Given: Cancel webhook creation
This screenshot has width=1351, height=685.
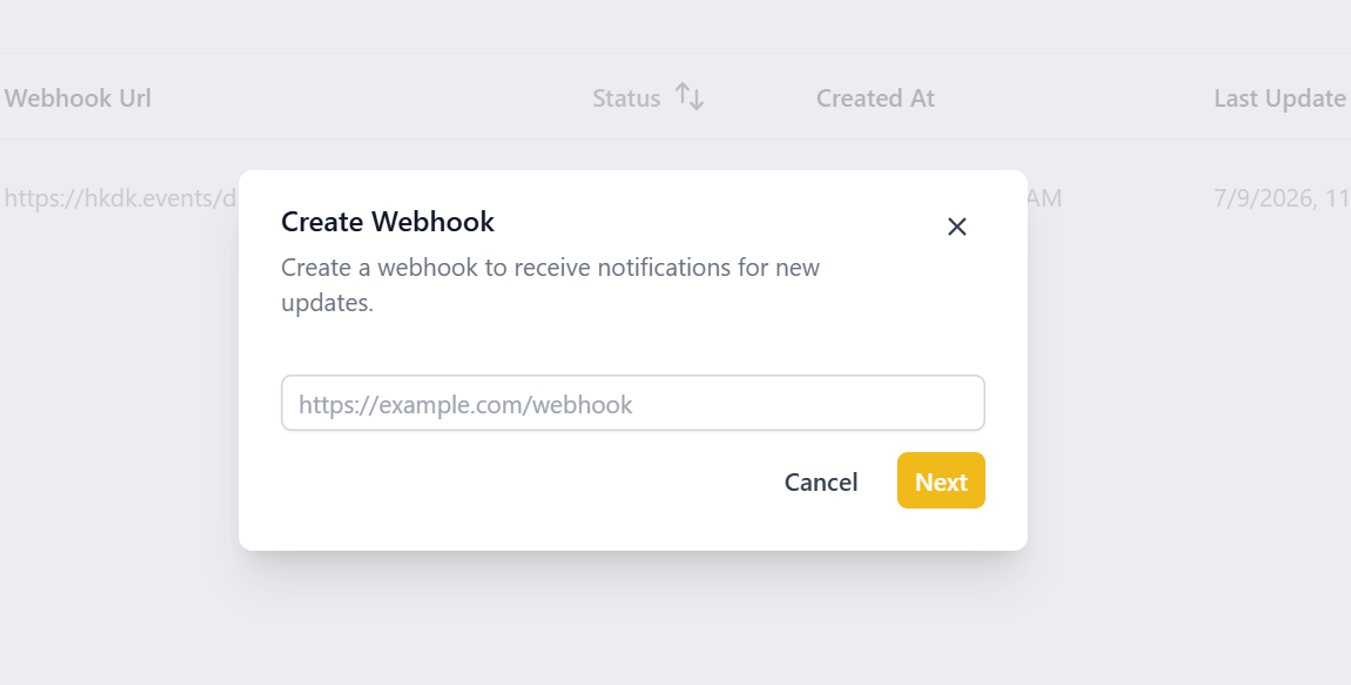Looking at the screenshot, I should click(821, 481).
